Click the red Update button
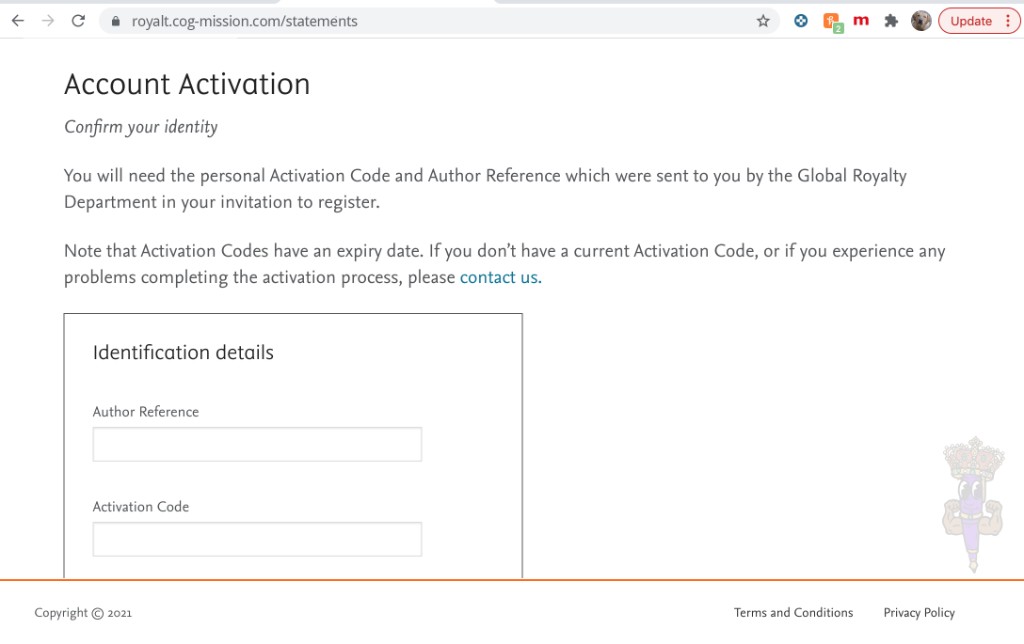 970,21
